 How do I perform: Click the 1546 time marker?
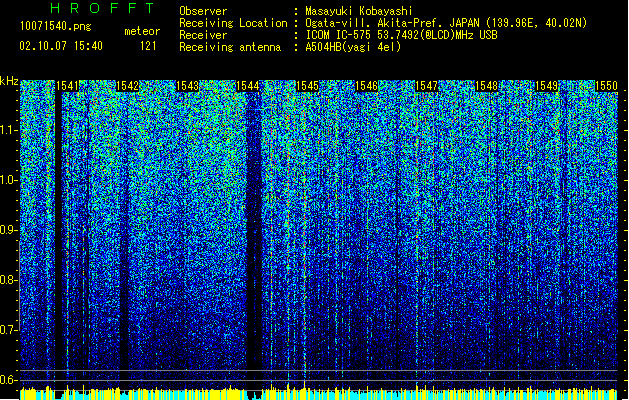tap(367, 86)
